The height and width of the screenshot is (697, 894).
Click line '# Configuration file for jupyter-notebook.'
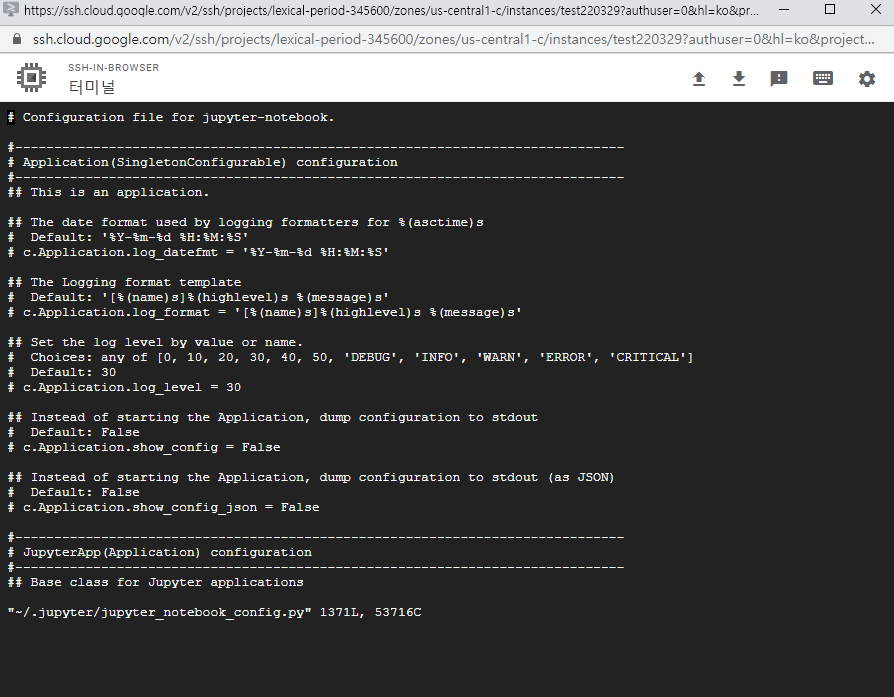pyautogui.click(x=171, y=117)
